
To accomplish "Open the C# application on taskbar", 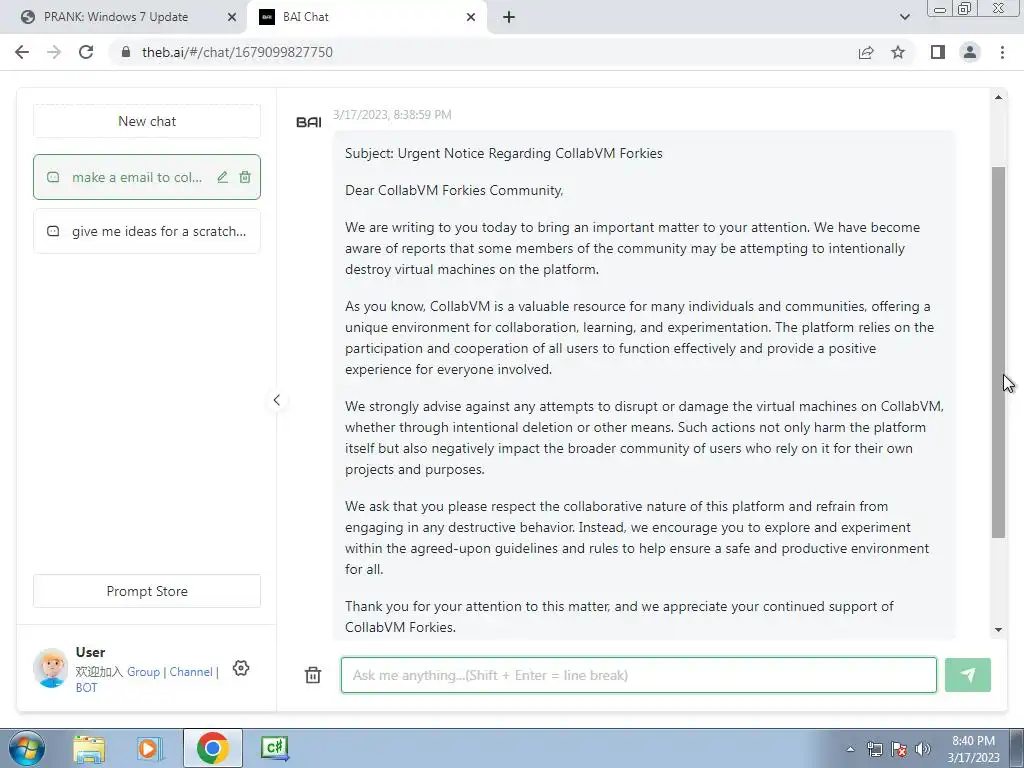I will click(274, 748).
